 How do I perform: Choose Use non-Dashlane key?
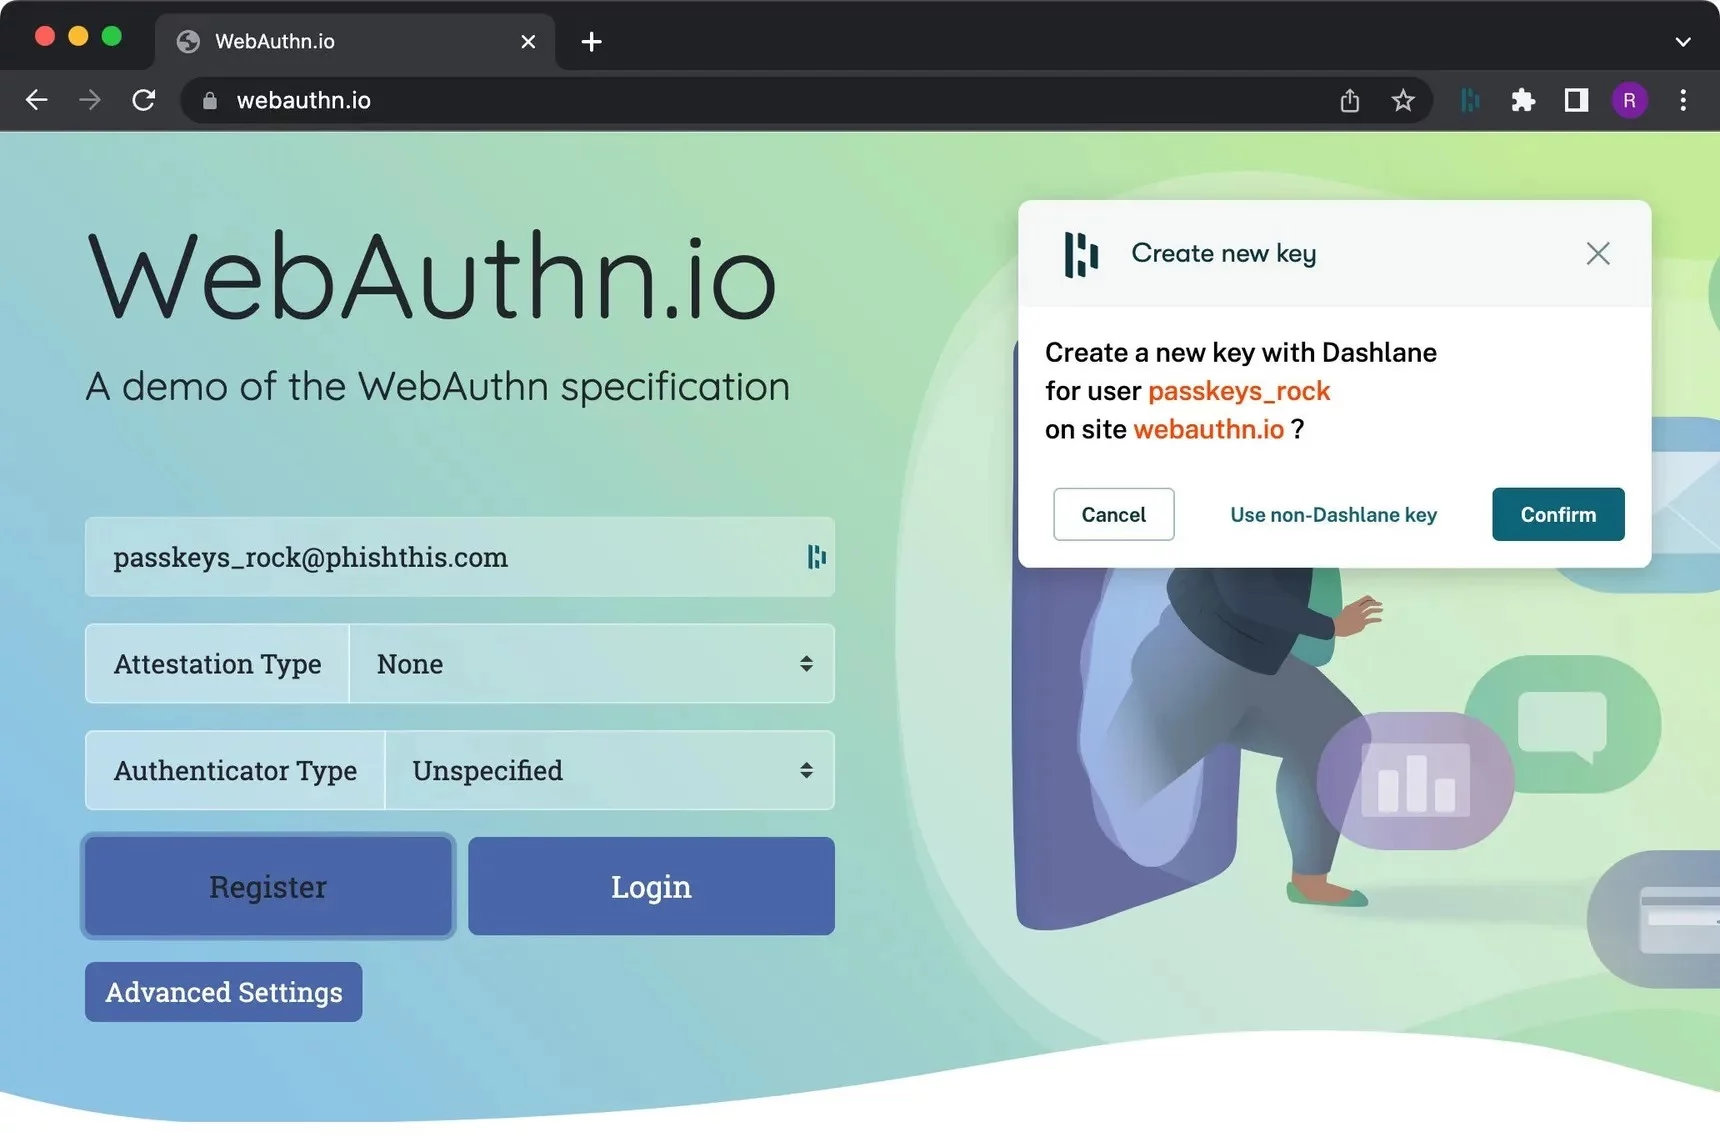pyautogui.click(x=1333, y=514)
